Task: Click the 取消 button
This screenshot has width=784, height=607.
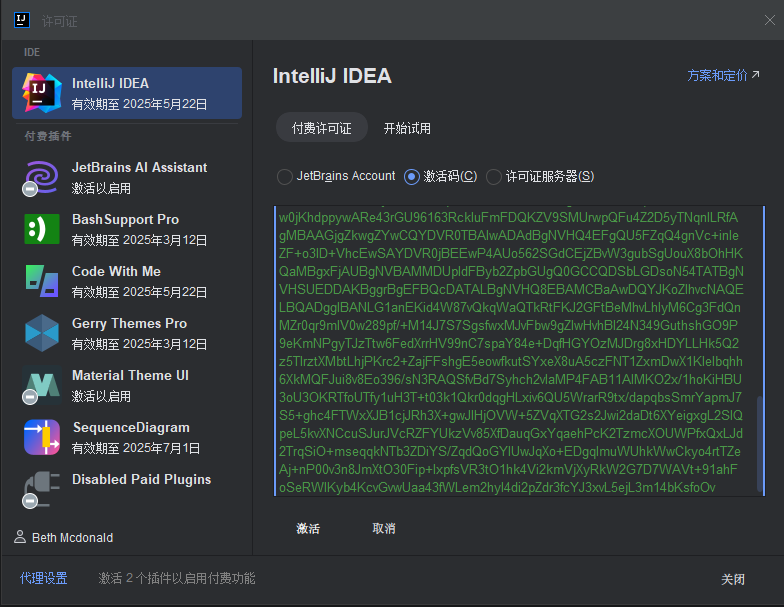Action: click(384, 528)
